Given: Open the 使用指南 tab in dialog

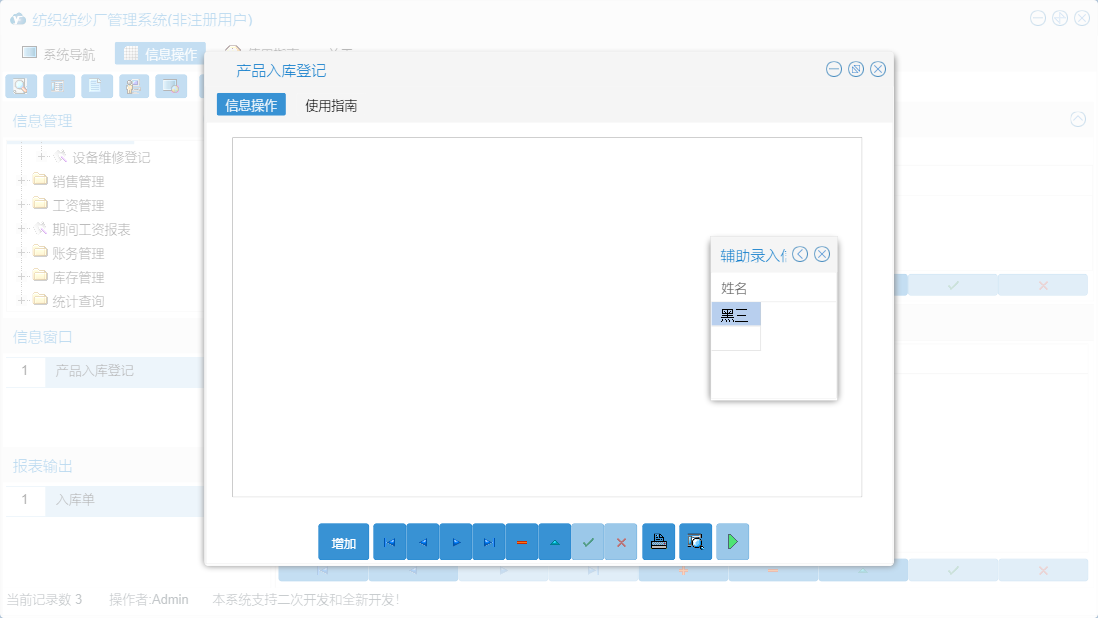Looking at the screenshot, I should [331, 105].
